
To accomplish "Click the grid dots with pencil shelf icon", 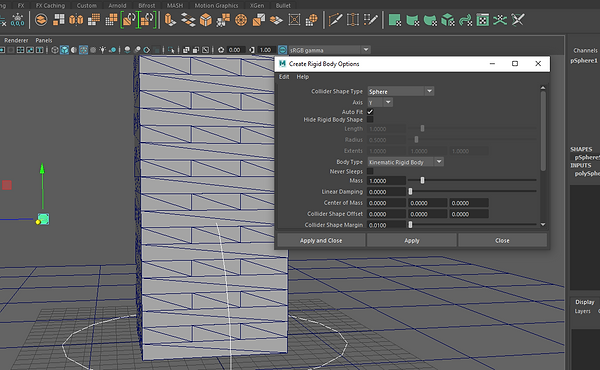I will coord(370,20).
